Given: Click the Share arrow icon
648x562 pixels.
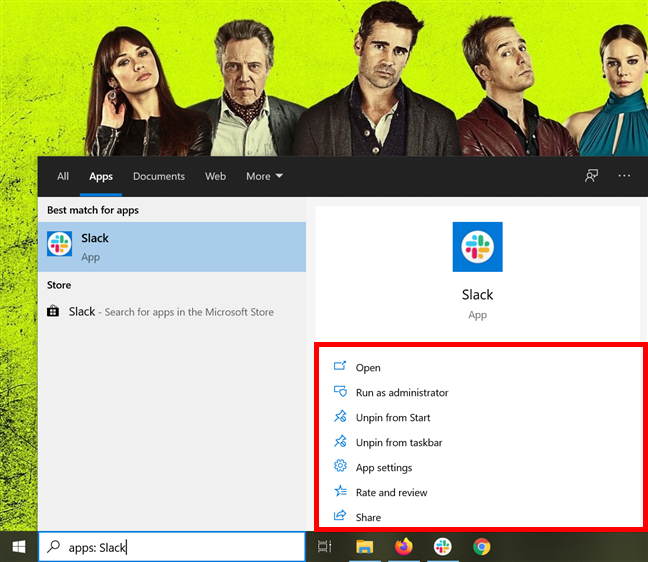Looking at the screenshot, I should coord(340,515).
